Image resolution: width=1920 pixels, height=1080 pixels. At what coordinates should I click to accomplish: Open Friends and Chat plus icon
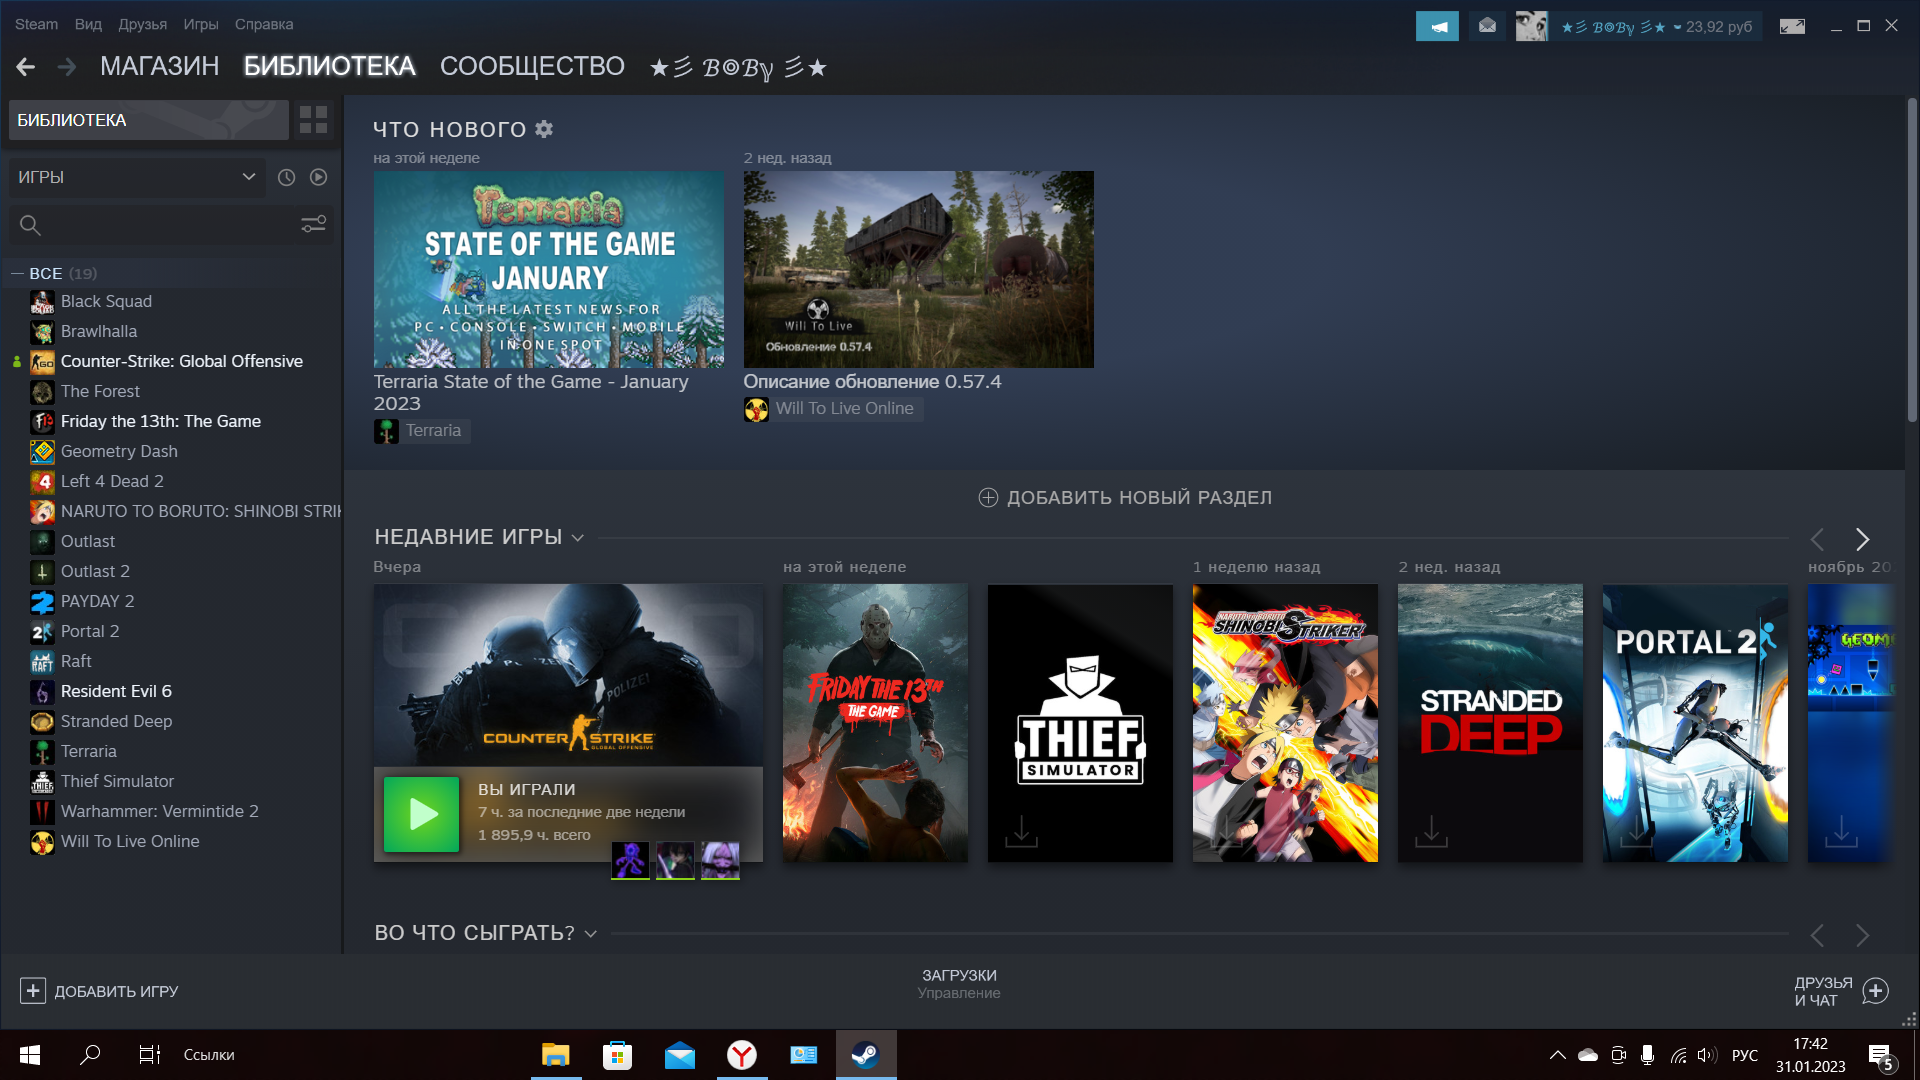[x=1875, y=991]
